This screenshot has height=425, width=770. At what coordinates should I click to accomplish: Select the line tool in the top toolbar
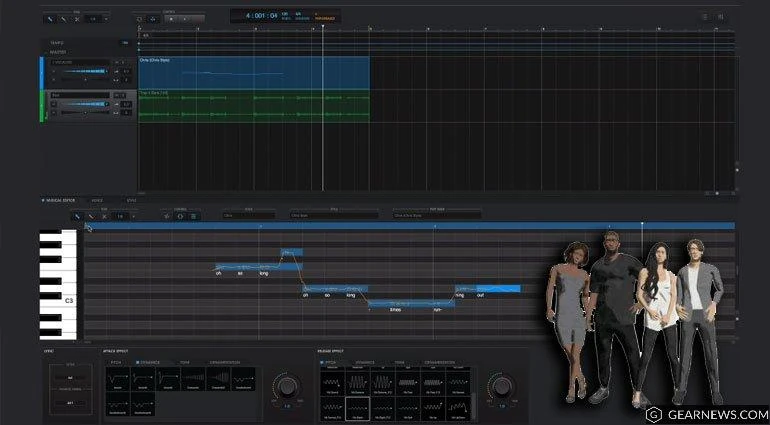(x=63, y=19)
